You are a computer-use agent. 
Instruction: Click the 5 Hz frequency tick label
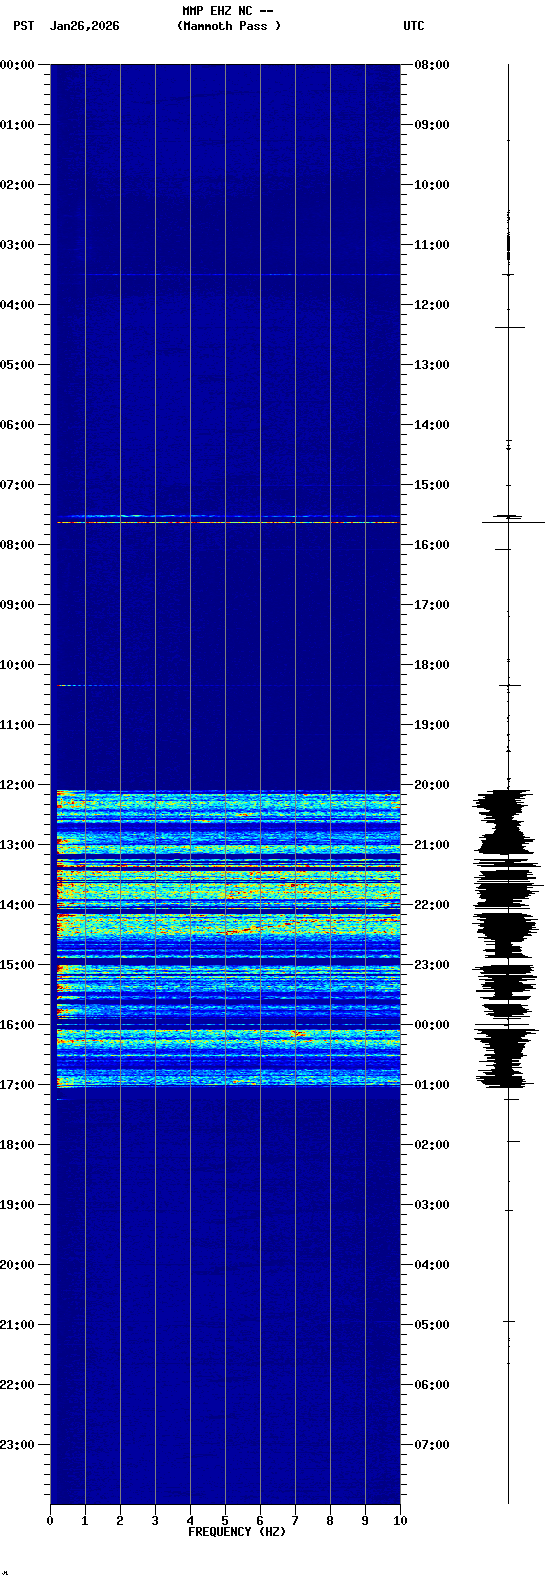click(225, 1521)
